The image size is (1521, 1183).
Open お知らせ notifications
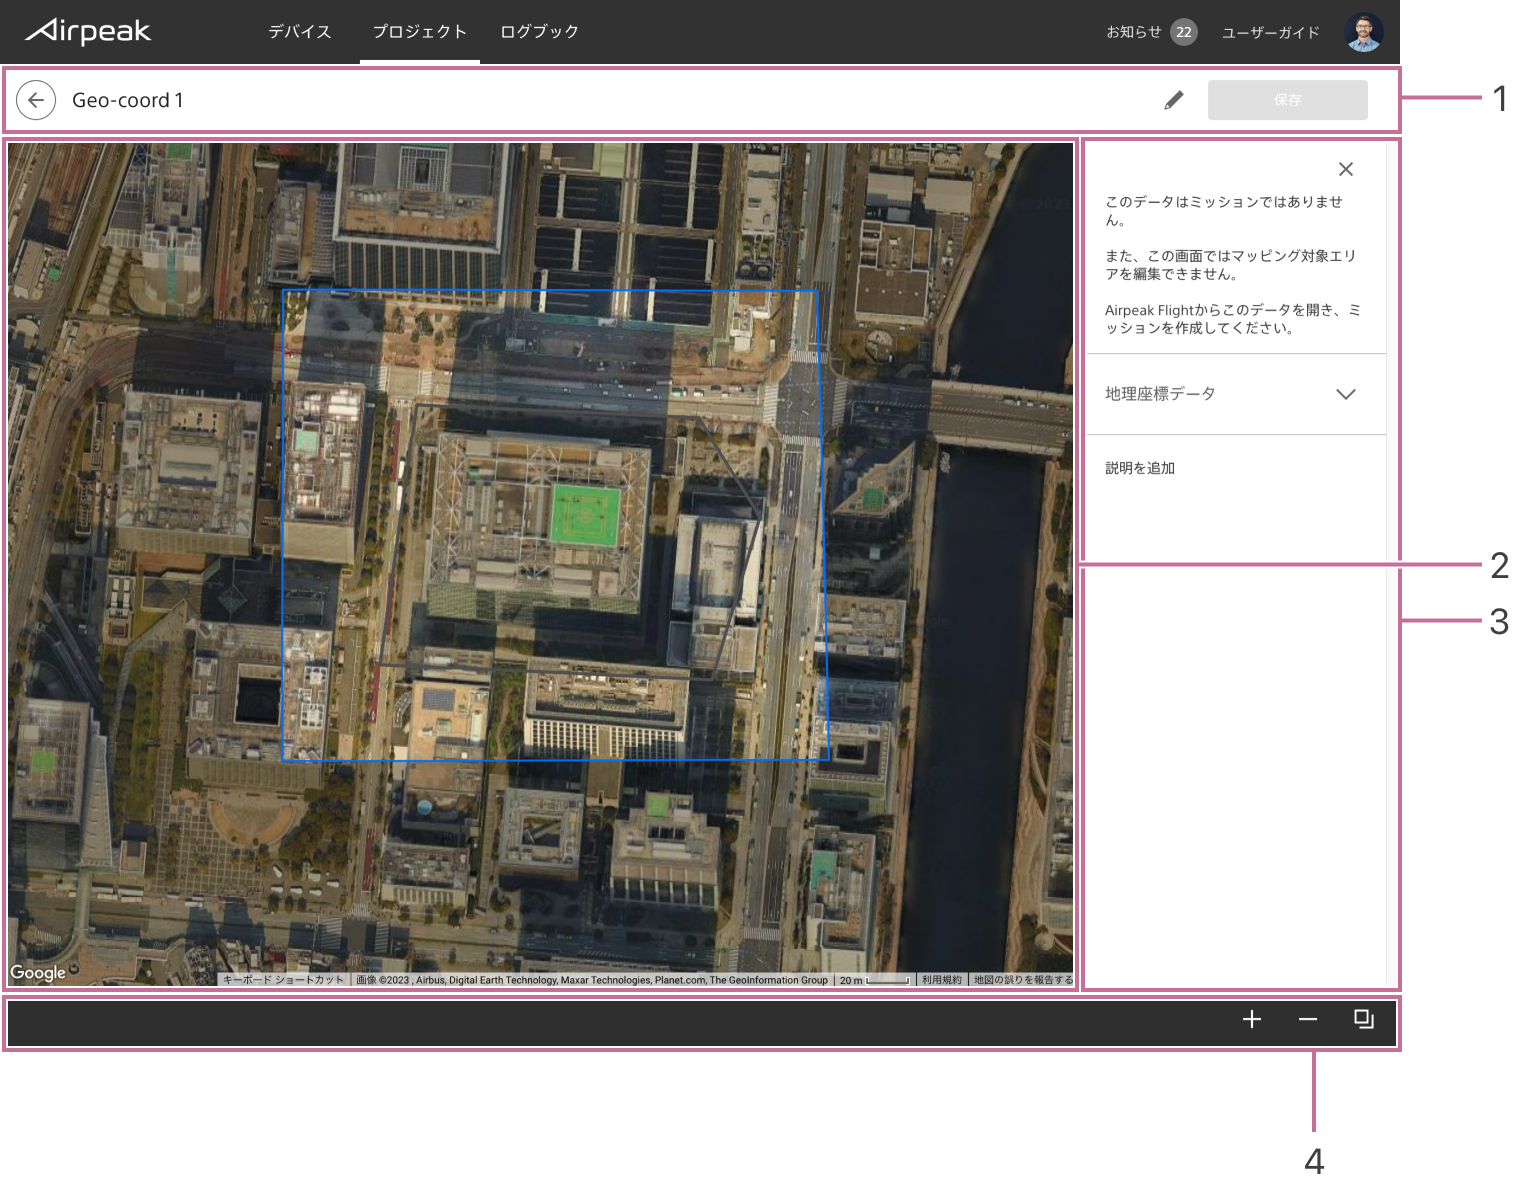[1133, 32]
